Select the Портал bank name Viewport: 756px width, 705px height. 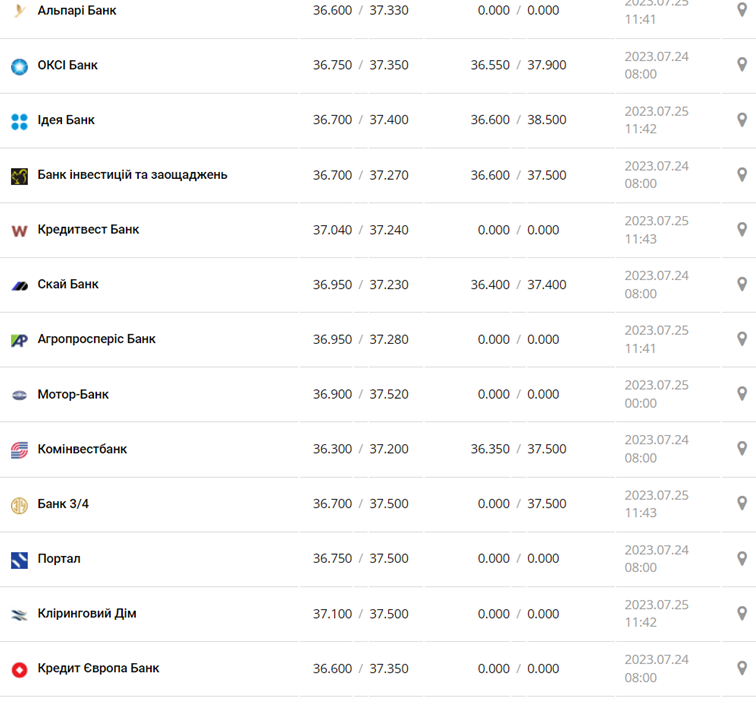(59, 558)
